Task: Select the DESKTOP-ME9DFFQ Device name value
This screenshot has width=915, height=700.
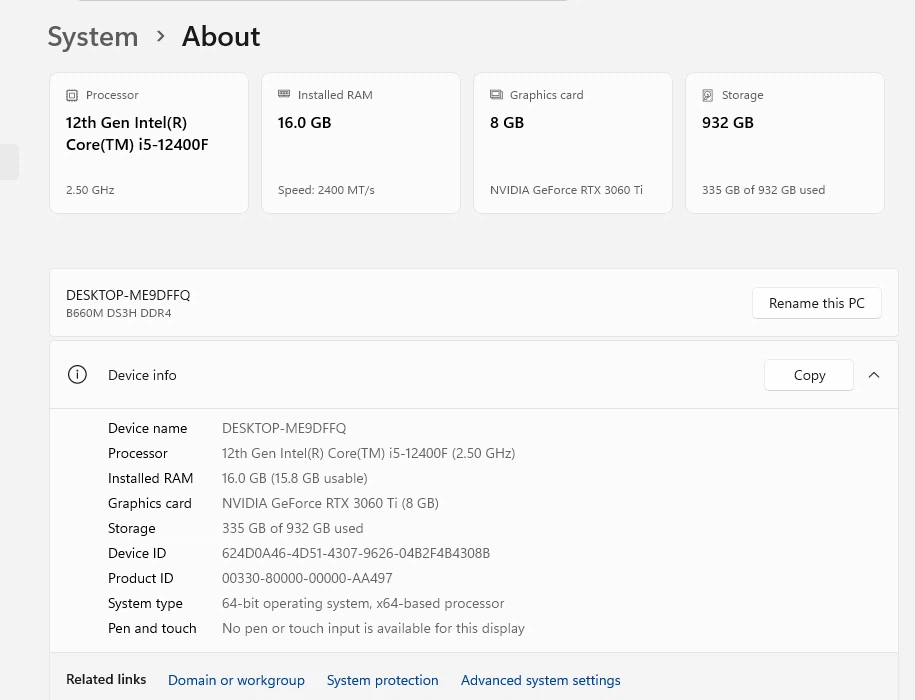Action: tap(284, 428)
